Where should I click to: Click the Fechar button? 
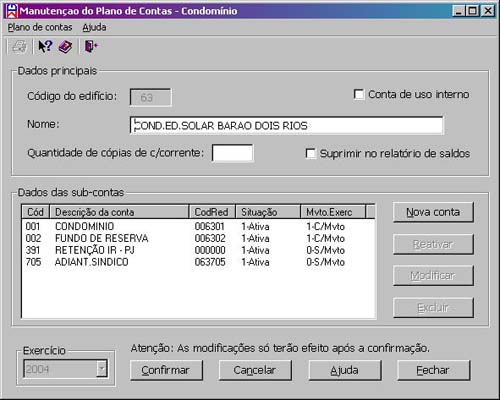(433, 370)
